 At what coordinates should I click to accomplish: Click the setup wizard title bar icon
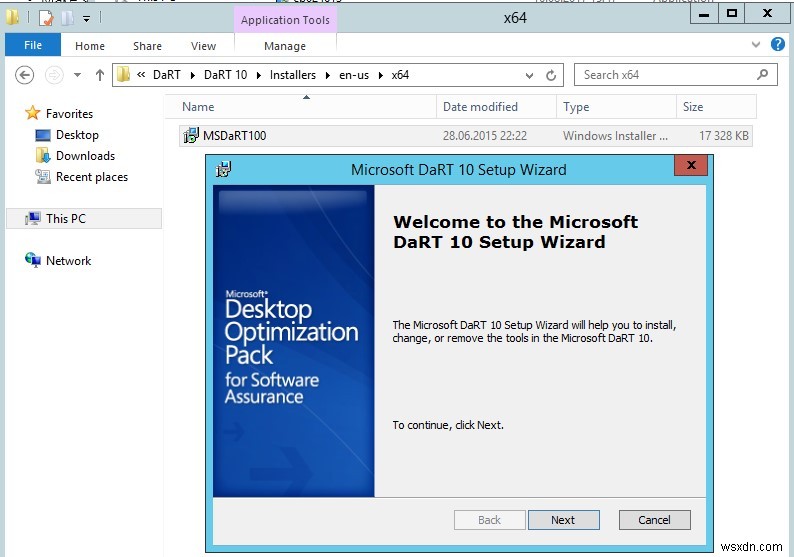tap(223, 169)
